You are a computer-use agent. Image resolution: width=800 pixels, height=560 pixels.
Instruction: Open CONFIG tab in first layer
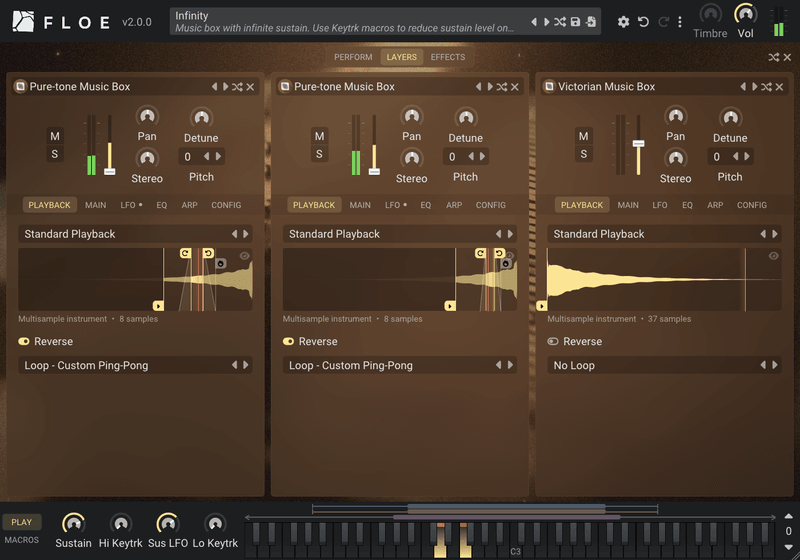click(226, 205)
